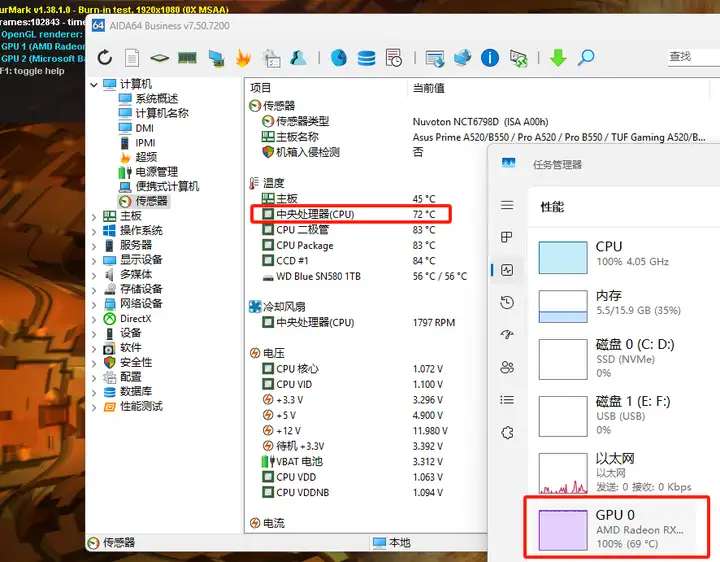Open Task Manager services icon

point(507,433)
